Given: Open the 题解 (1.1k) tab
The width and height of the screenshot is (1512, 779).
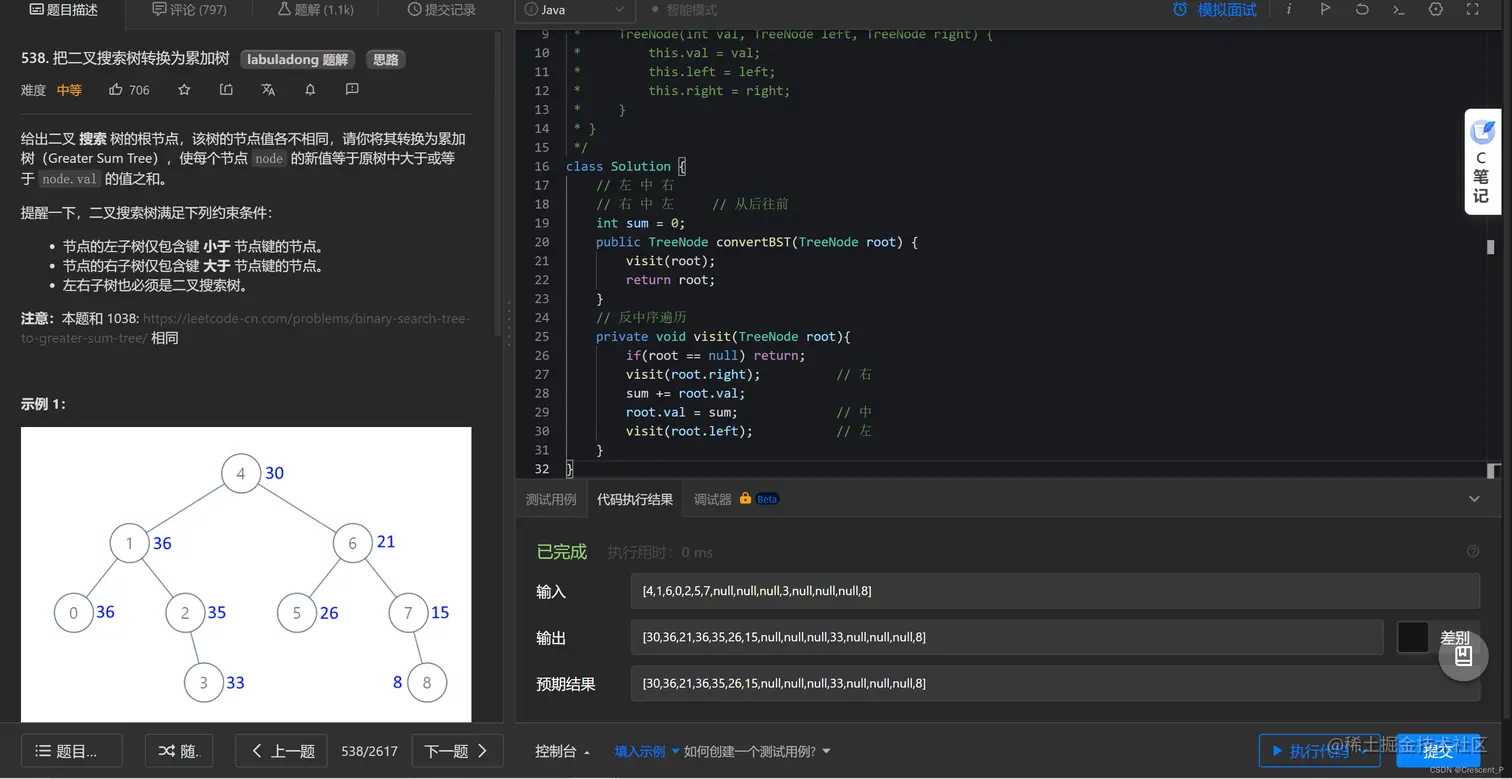Looking at the screenshot, I should click(316, 10).
